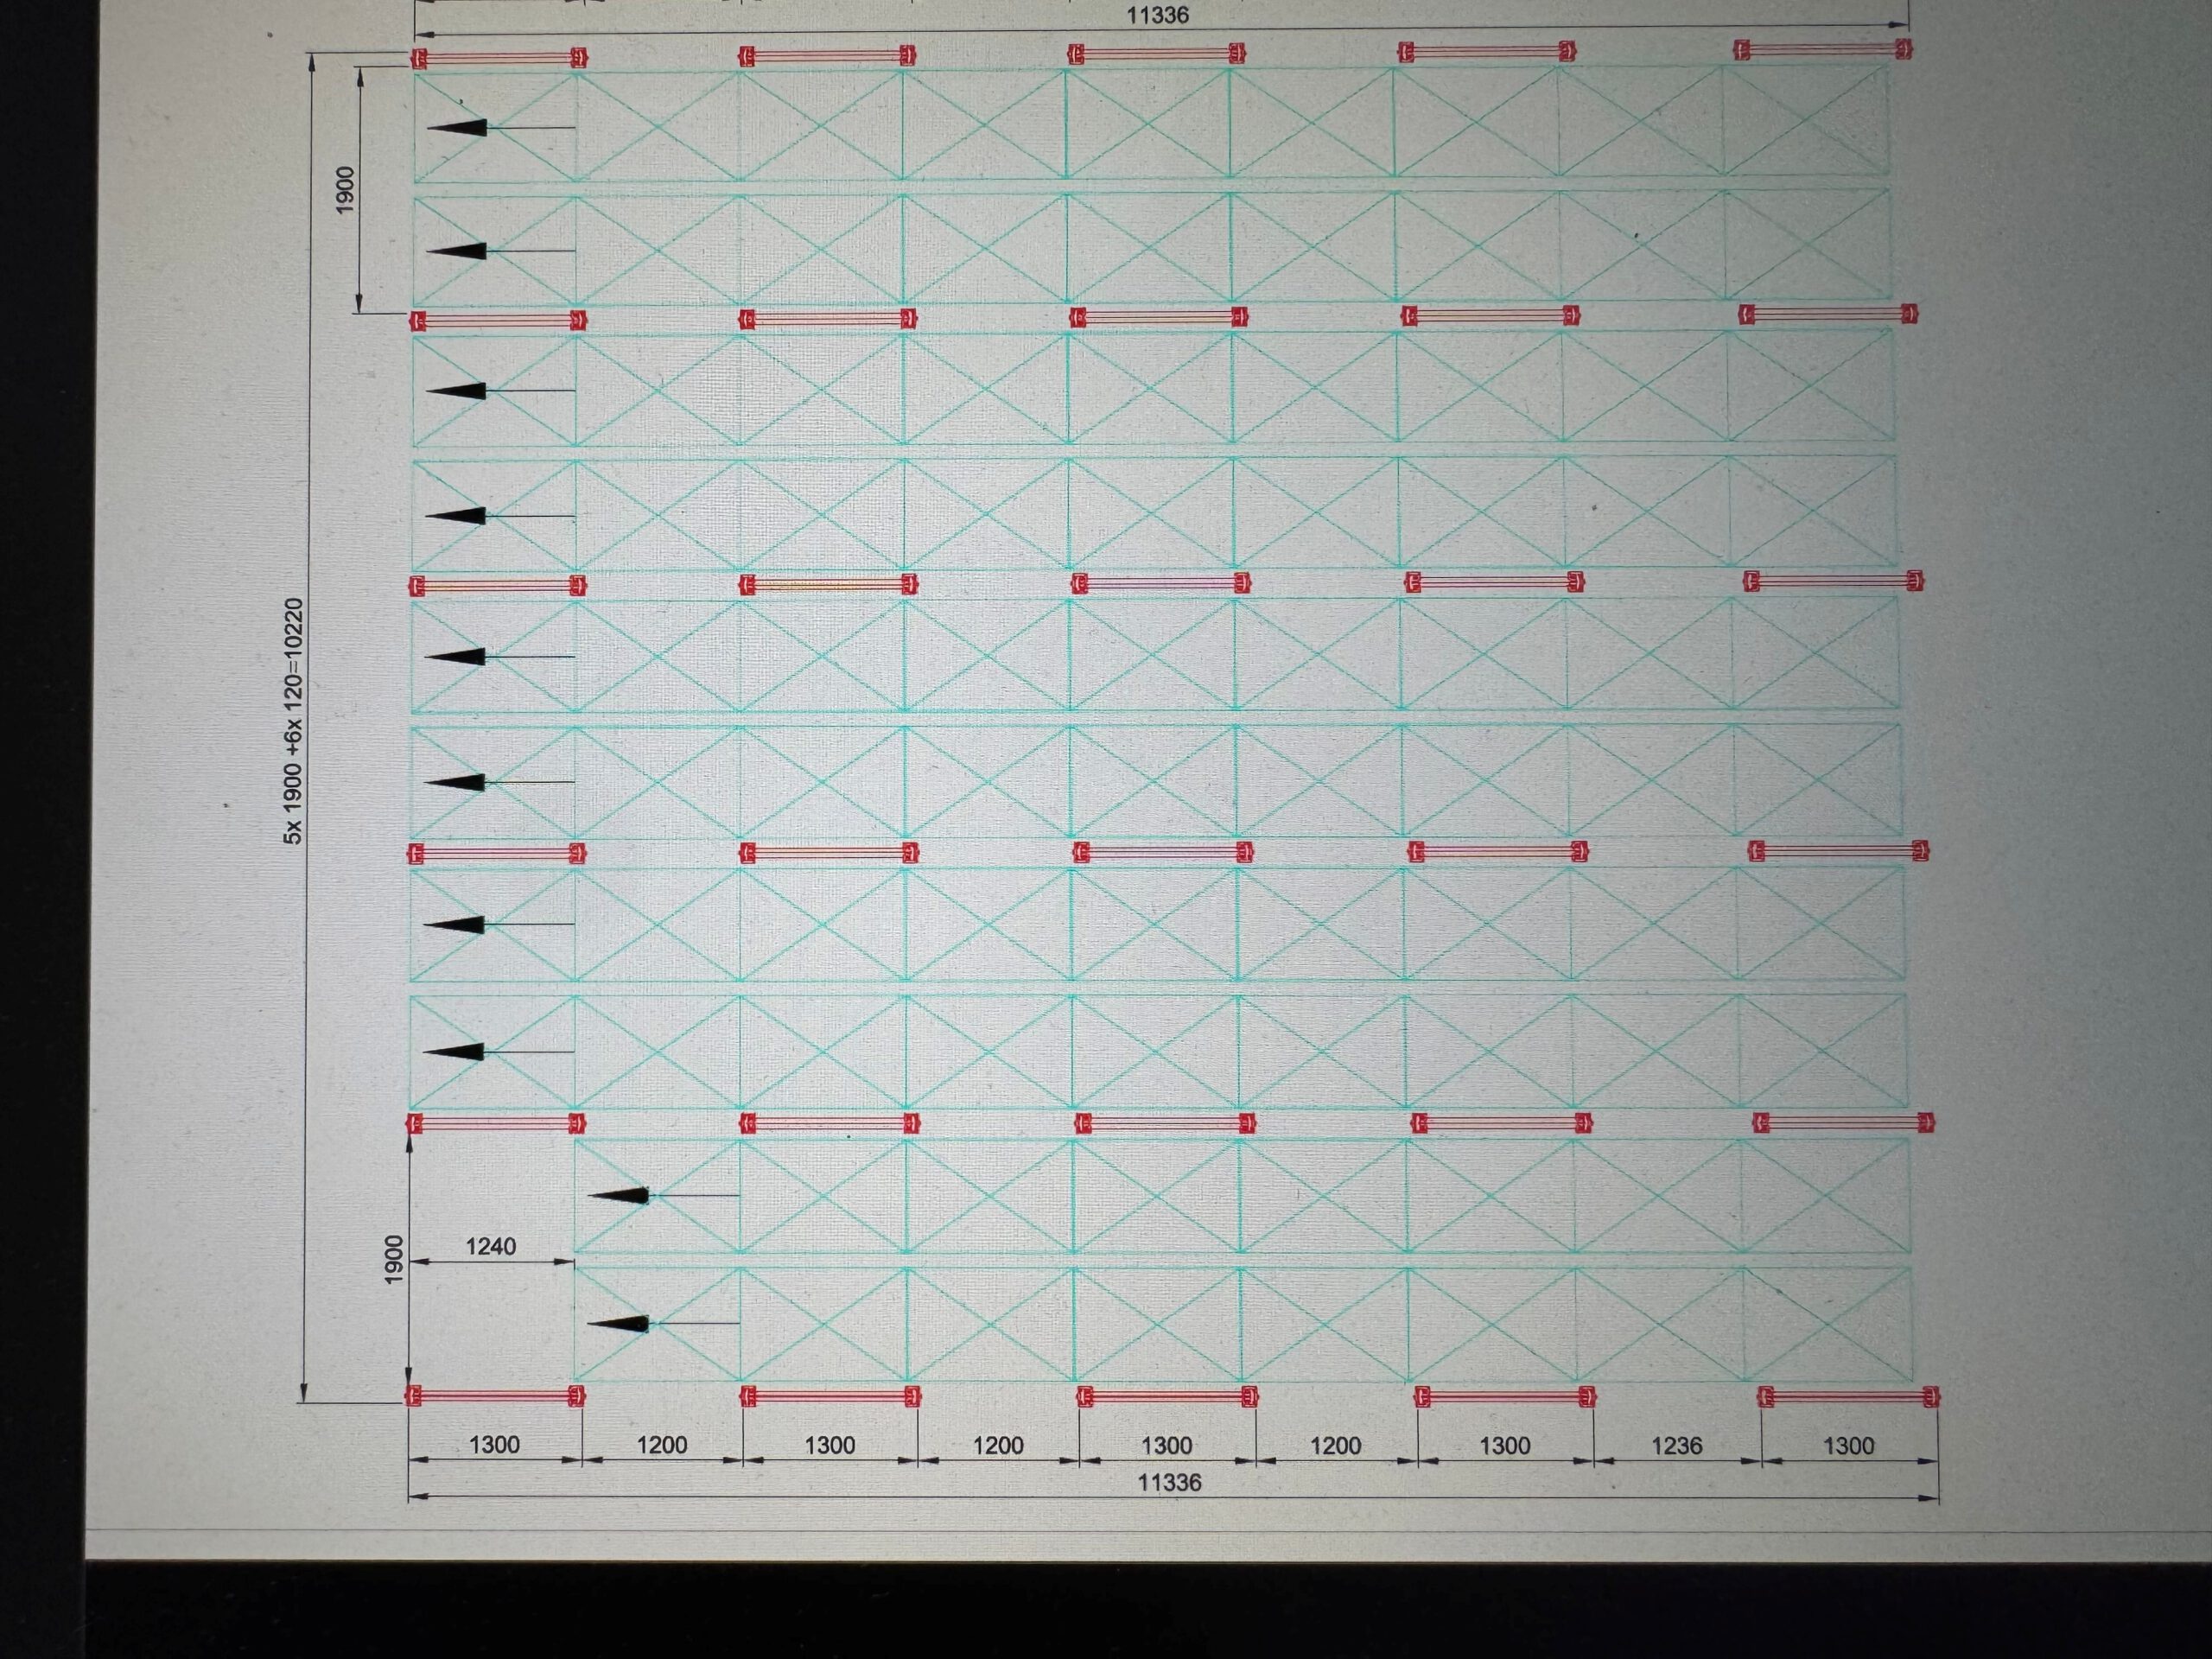Select the middle red beam in bottom row

1167,1396
